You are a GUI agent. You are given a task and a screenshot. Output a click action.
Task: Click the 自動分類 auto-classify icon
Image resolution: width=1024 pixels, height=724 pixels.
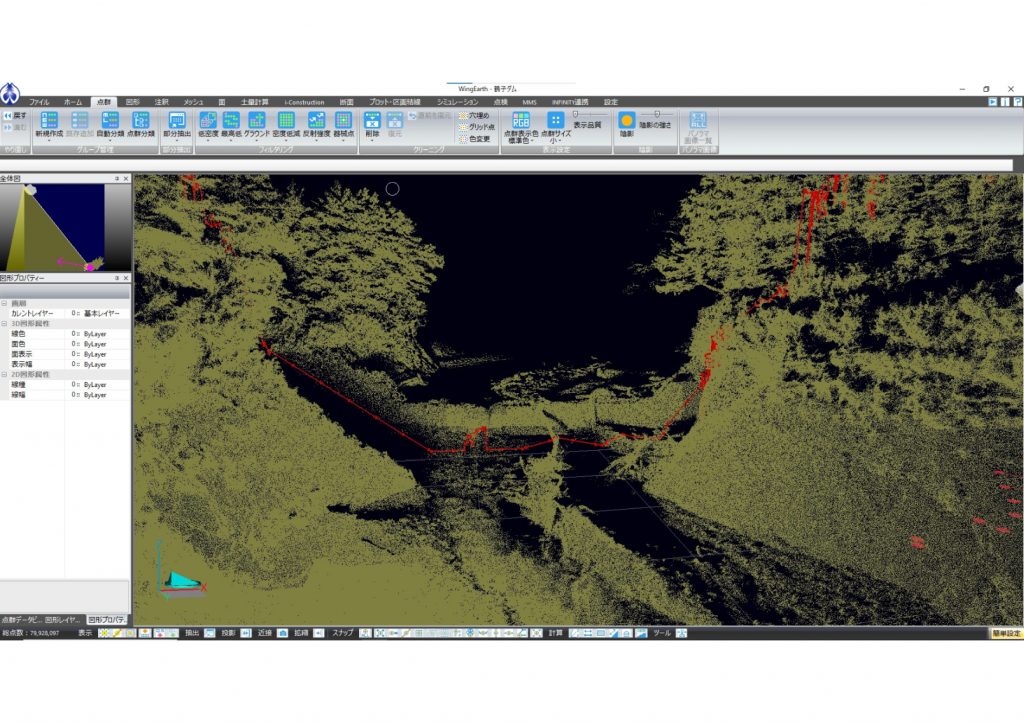tap(110, 121)
